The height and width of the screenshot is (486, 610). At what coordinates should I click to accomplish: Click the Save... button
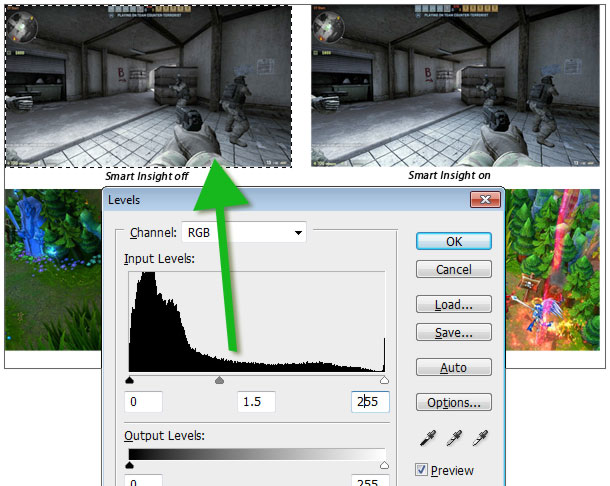point(454,332)
